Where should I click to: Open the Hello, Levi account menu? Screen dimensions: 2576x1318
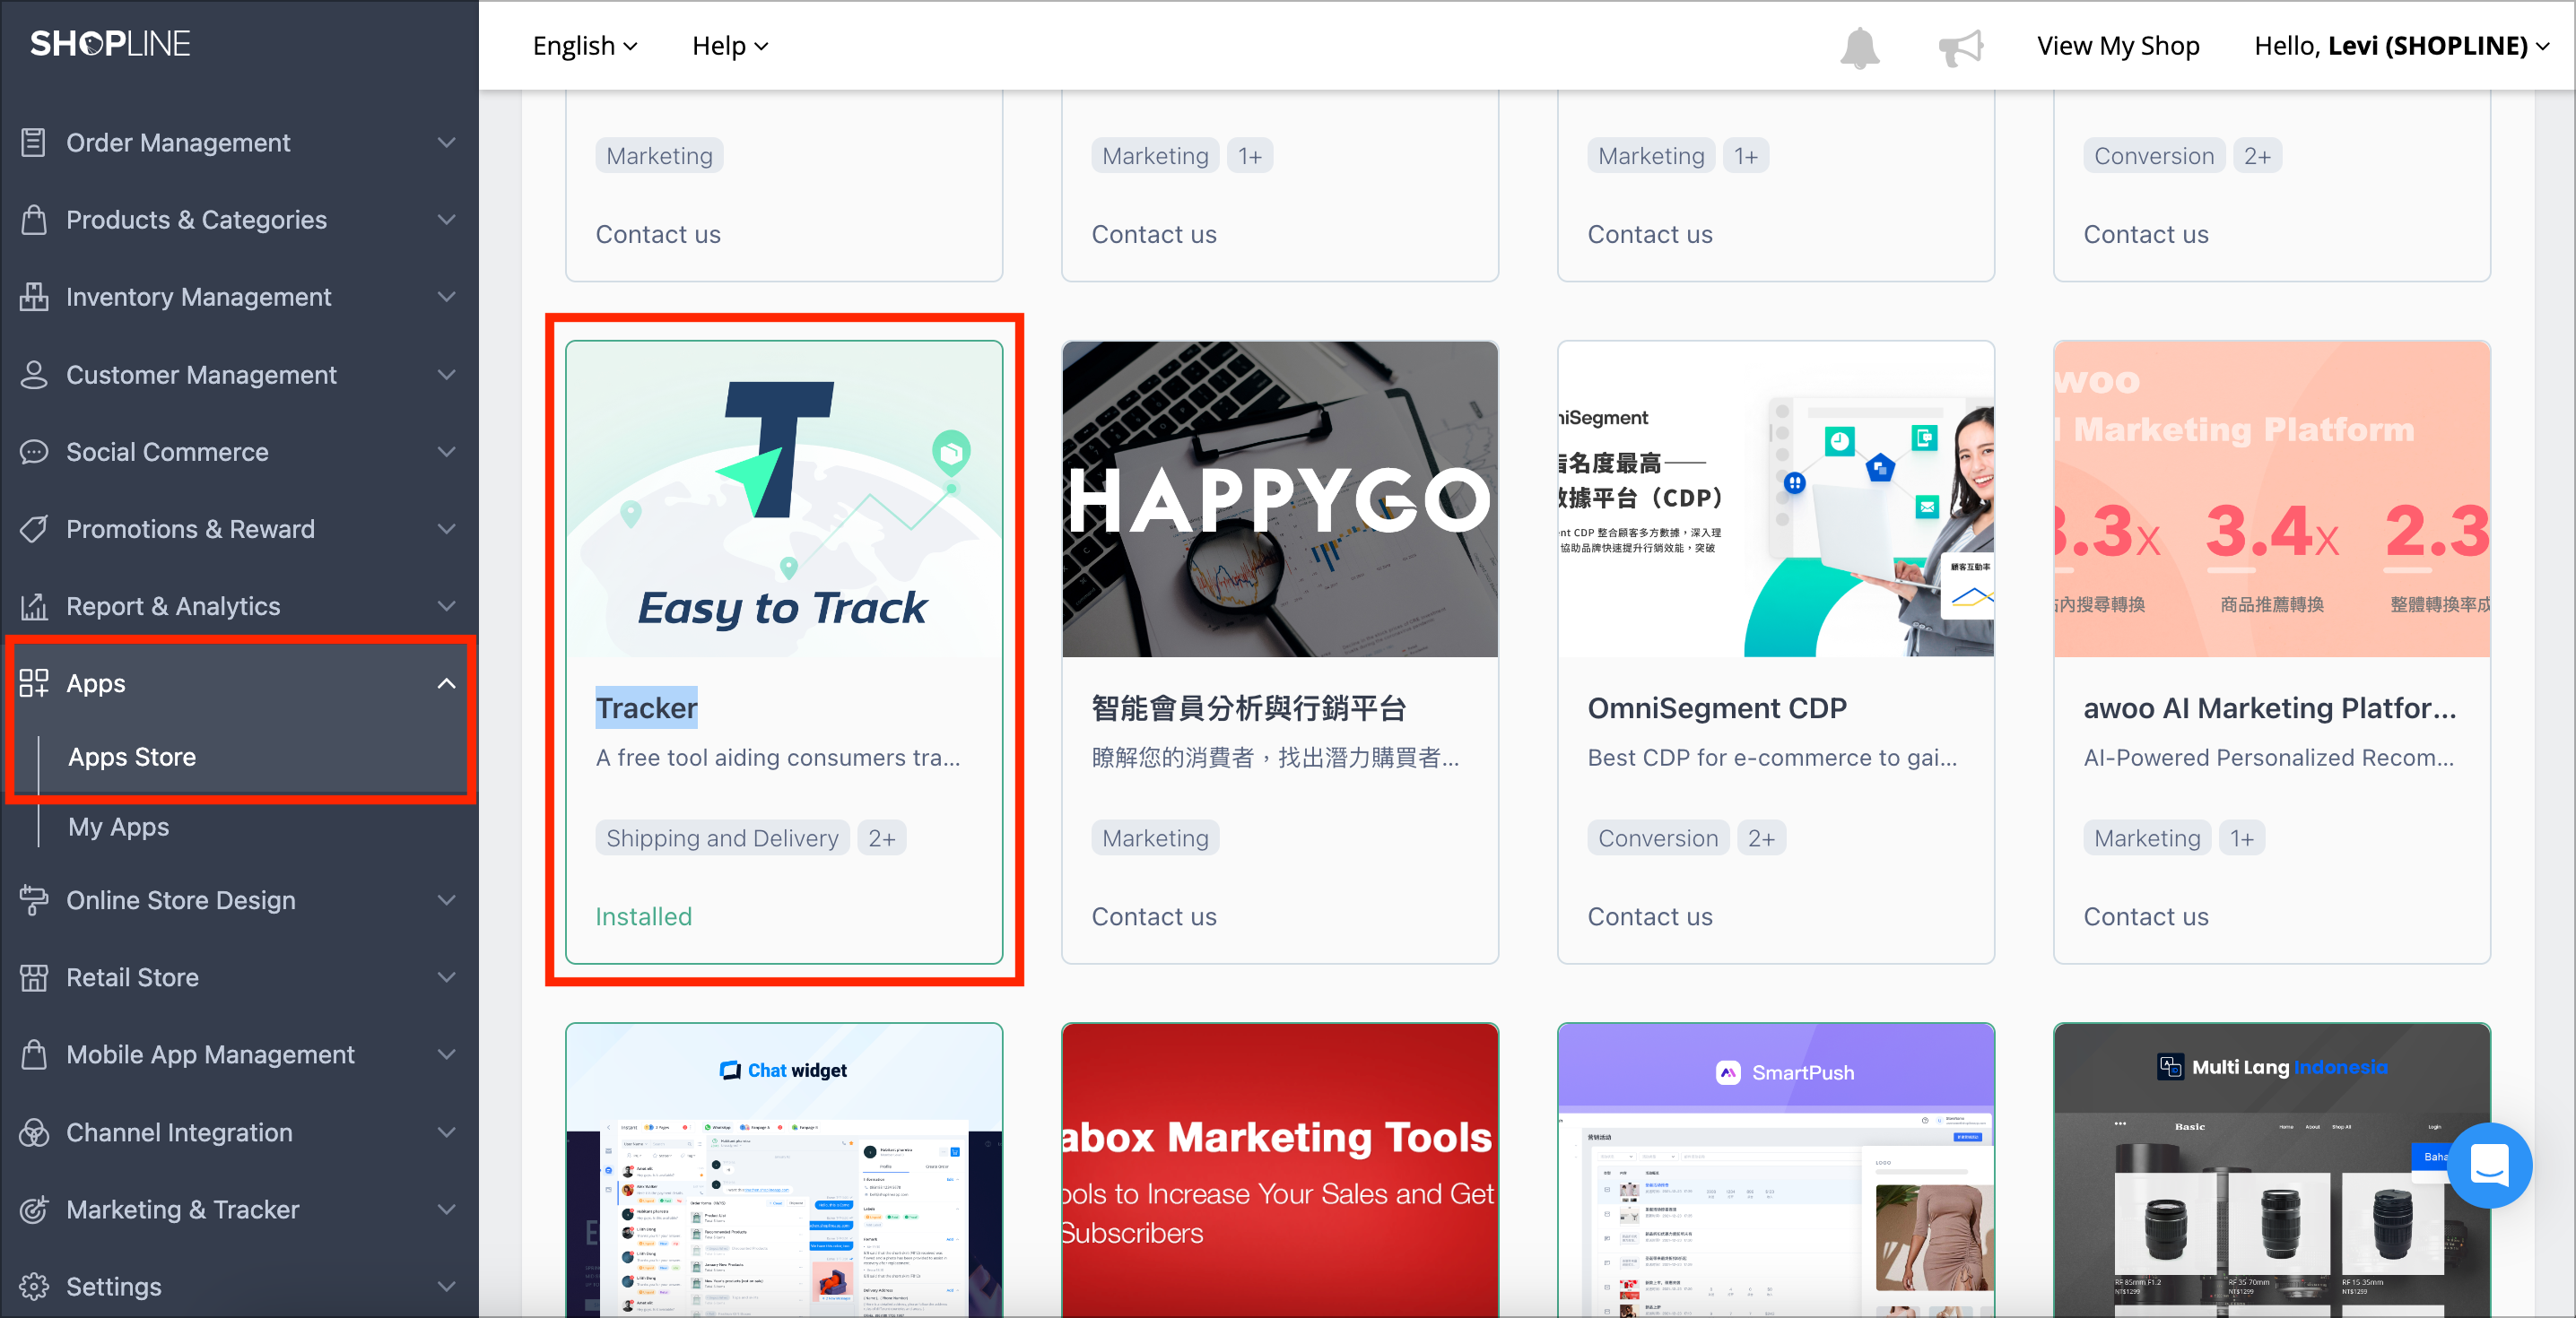[x=2400, y=45]
